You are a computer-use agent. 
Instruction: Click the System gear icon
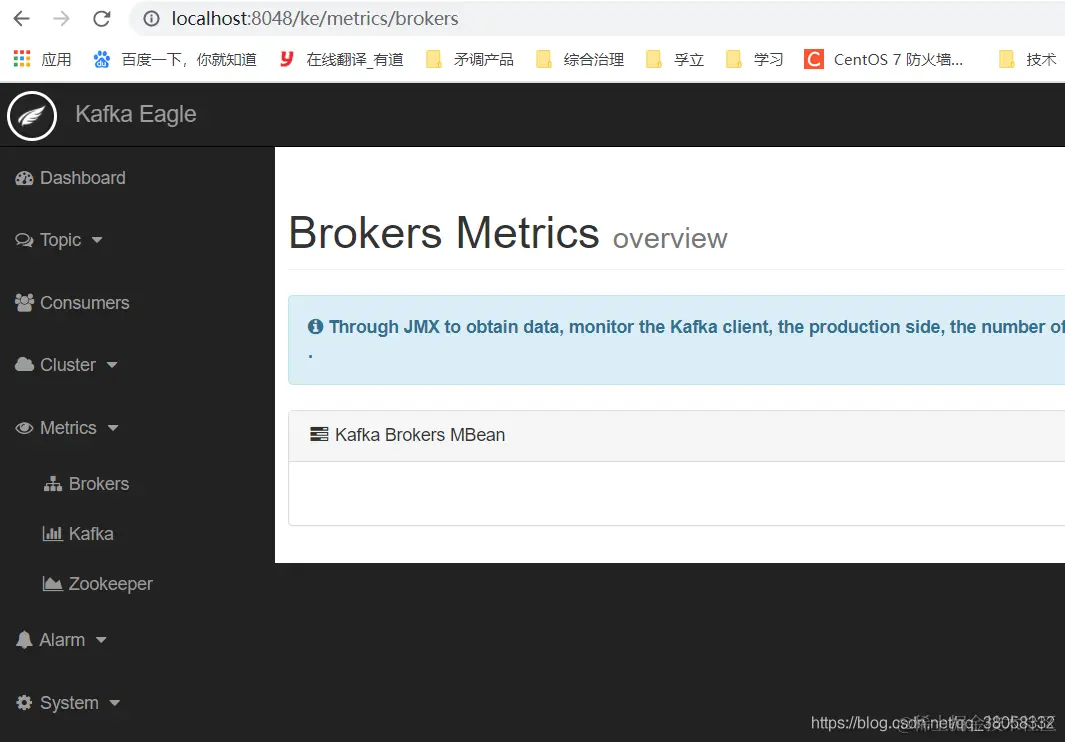(24, 703)
